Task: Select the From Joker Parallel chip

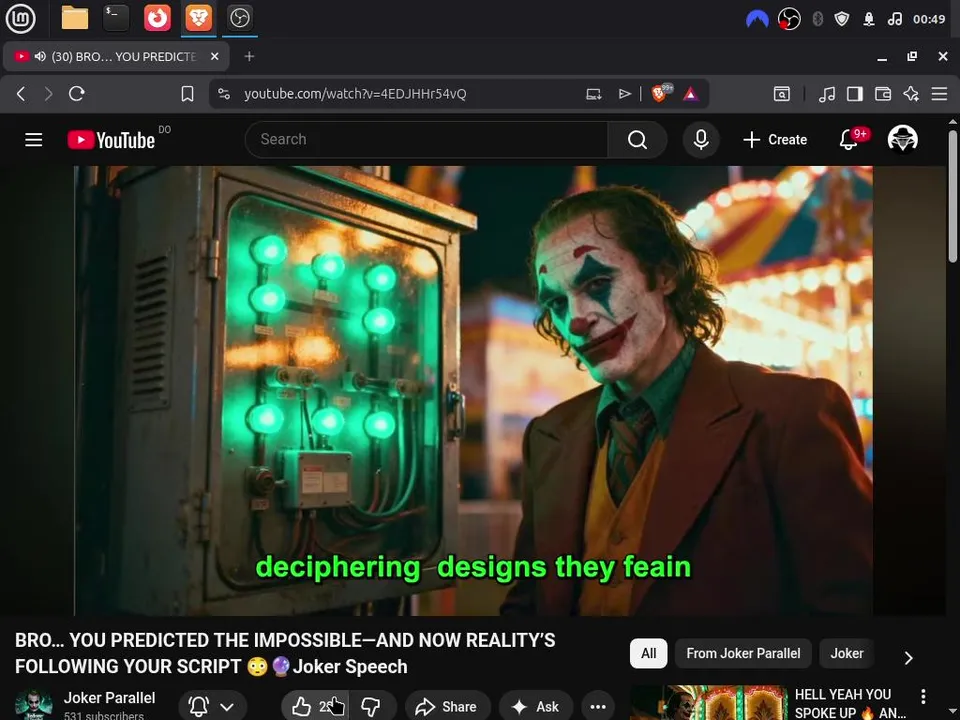Action: click(743, 653)
